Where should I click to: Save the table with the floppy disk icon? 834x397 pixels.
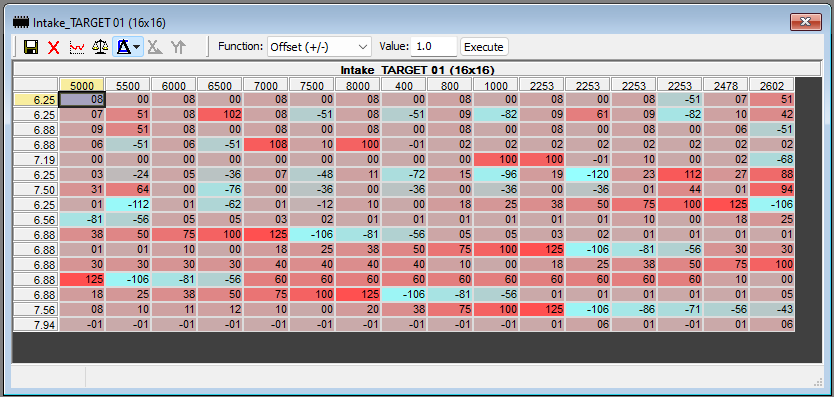(x=31, y=47)
